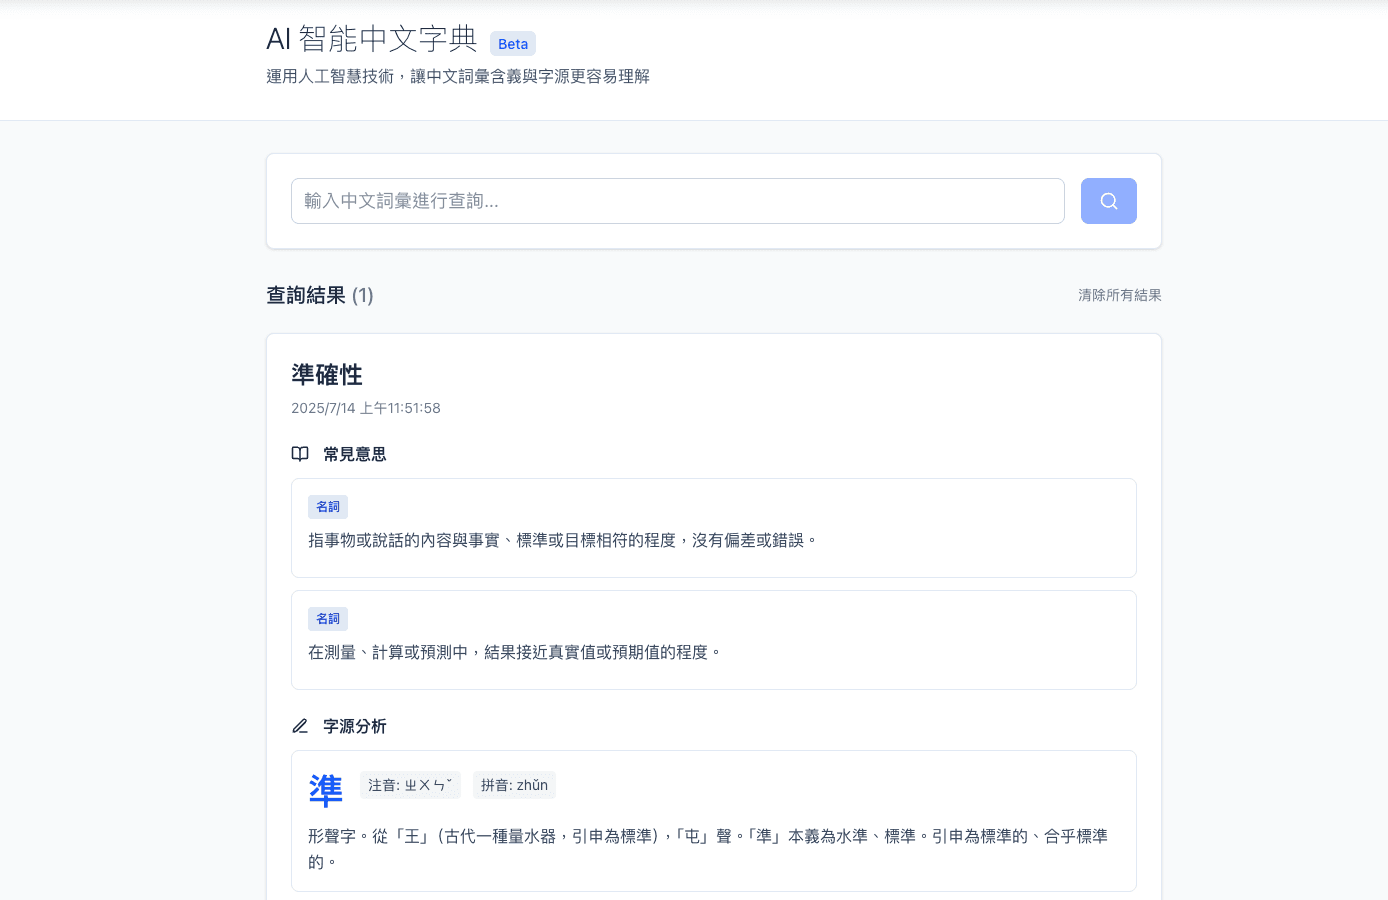
Task: Click the search magnifier icon
Action: (x=1107, y=200)
